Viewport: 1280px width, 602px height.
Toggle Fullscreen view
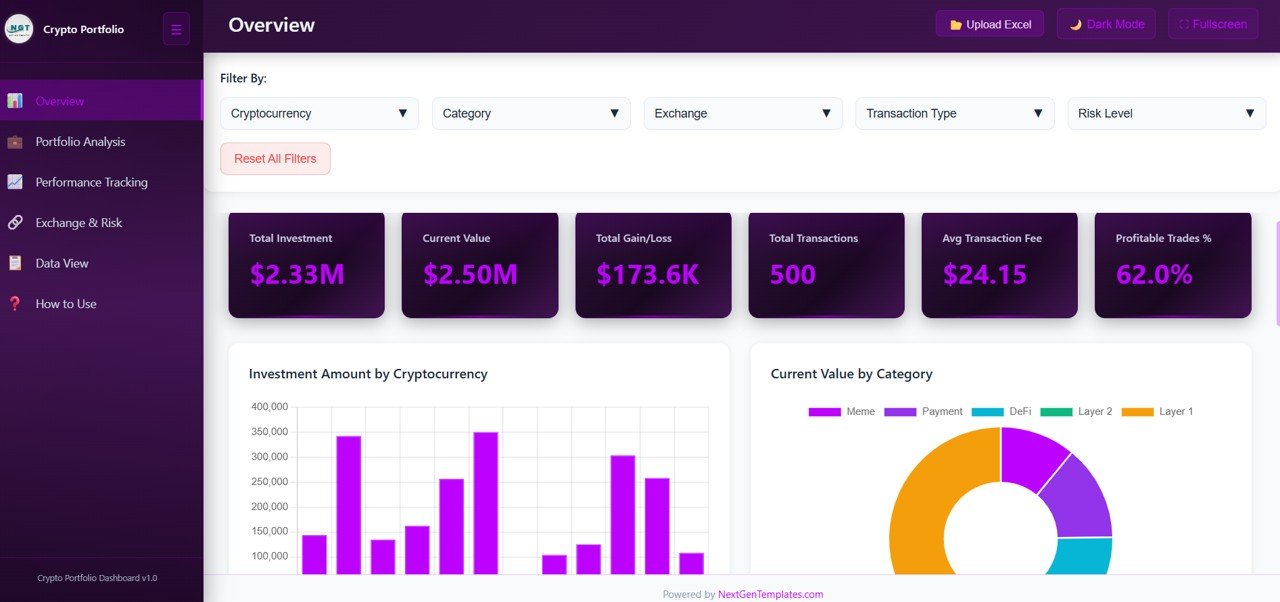click(1212, 24)
